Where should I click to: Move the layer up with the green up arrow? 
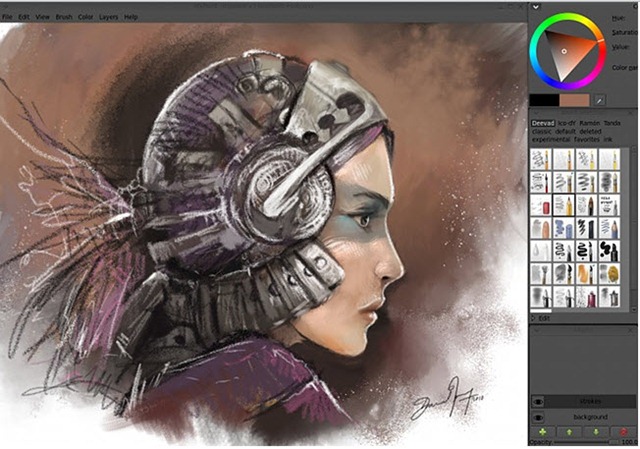(x=569, y=431)
